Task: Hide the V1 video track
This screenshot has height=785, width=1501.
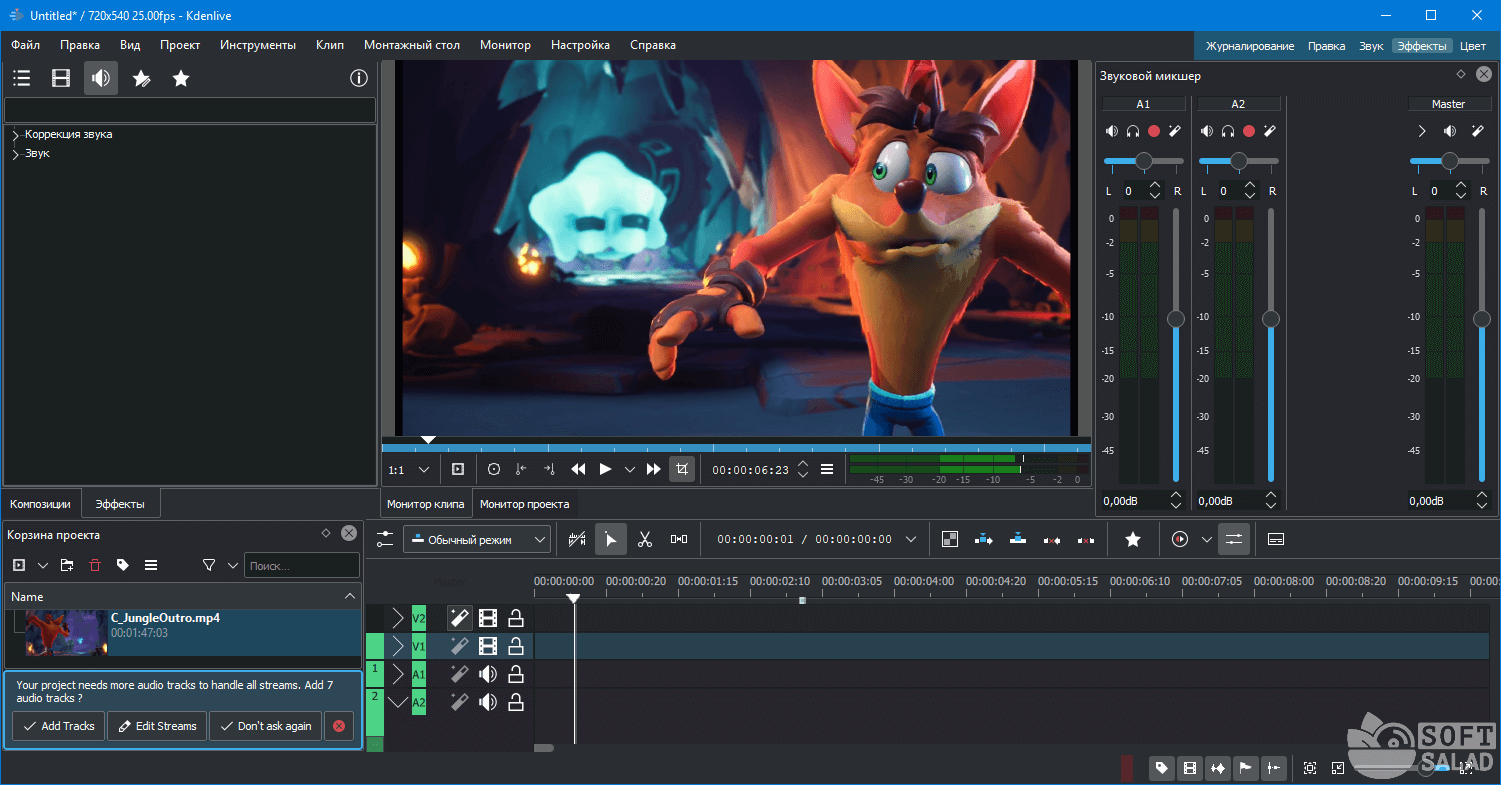Action: pos(488,646)
